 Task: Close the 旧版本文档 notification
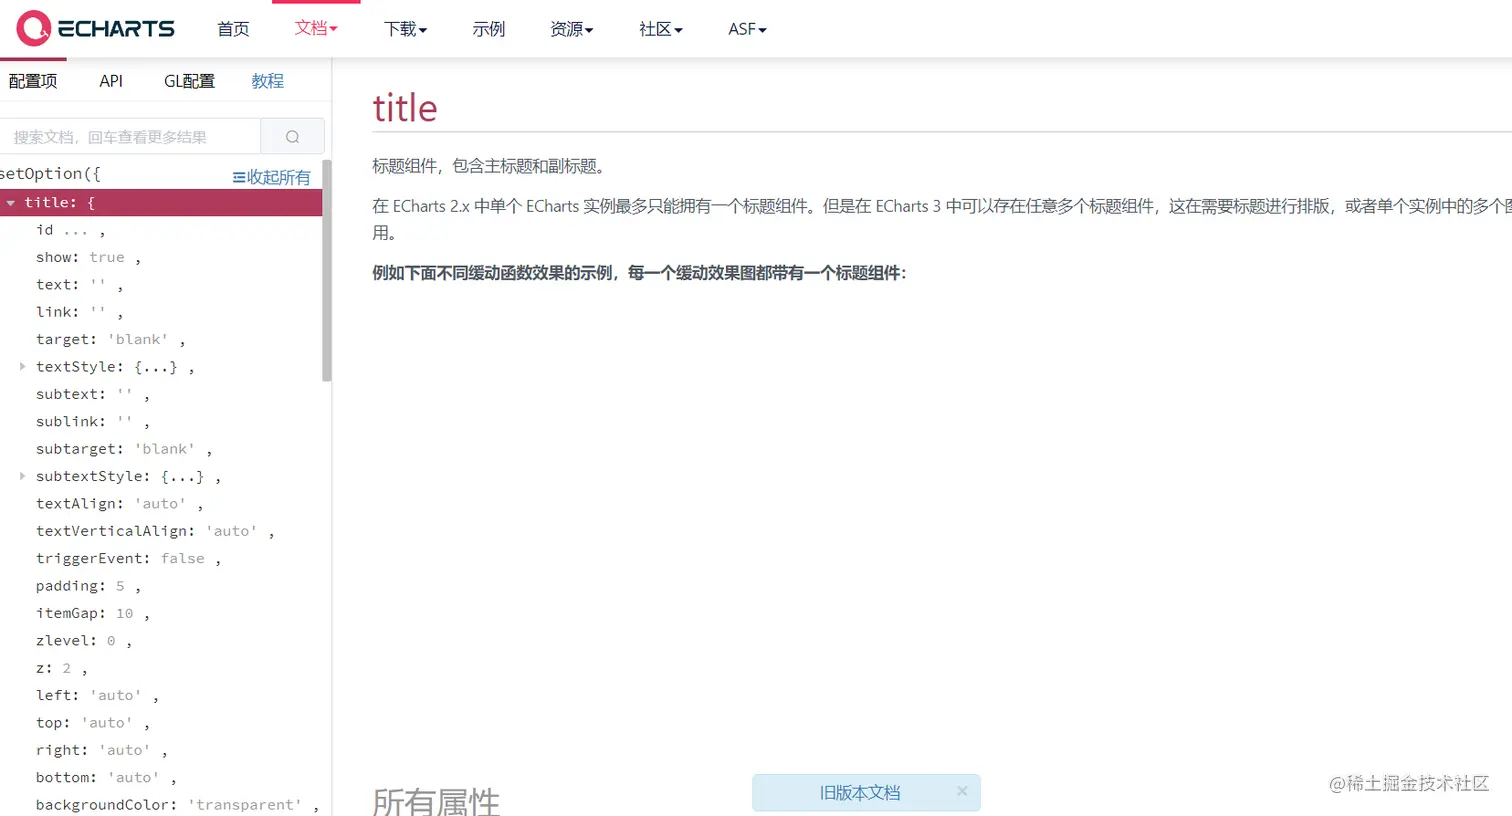(962, 791)
